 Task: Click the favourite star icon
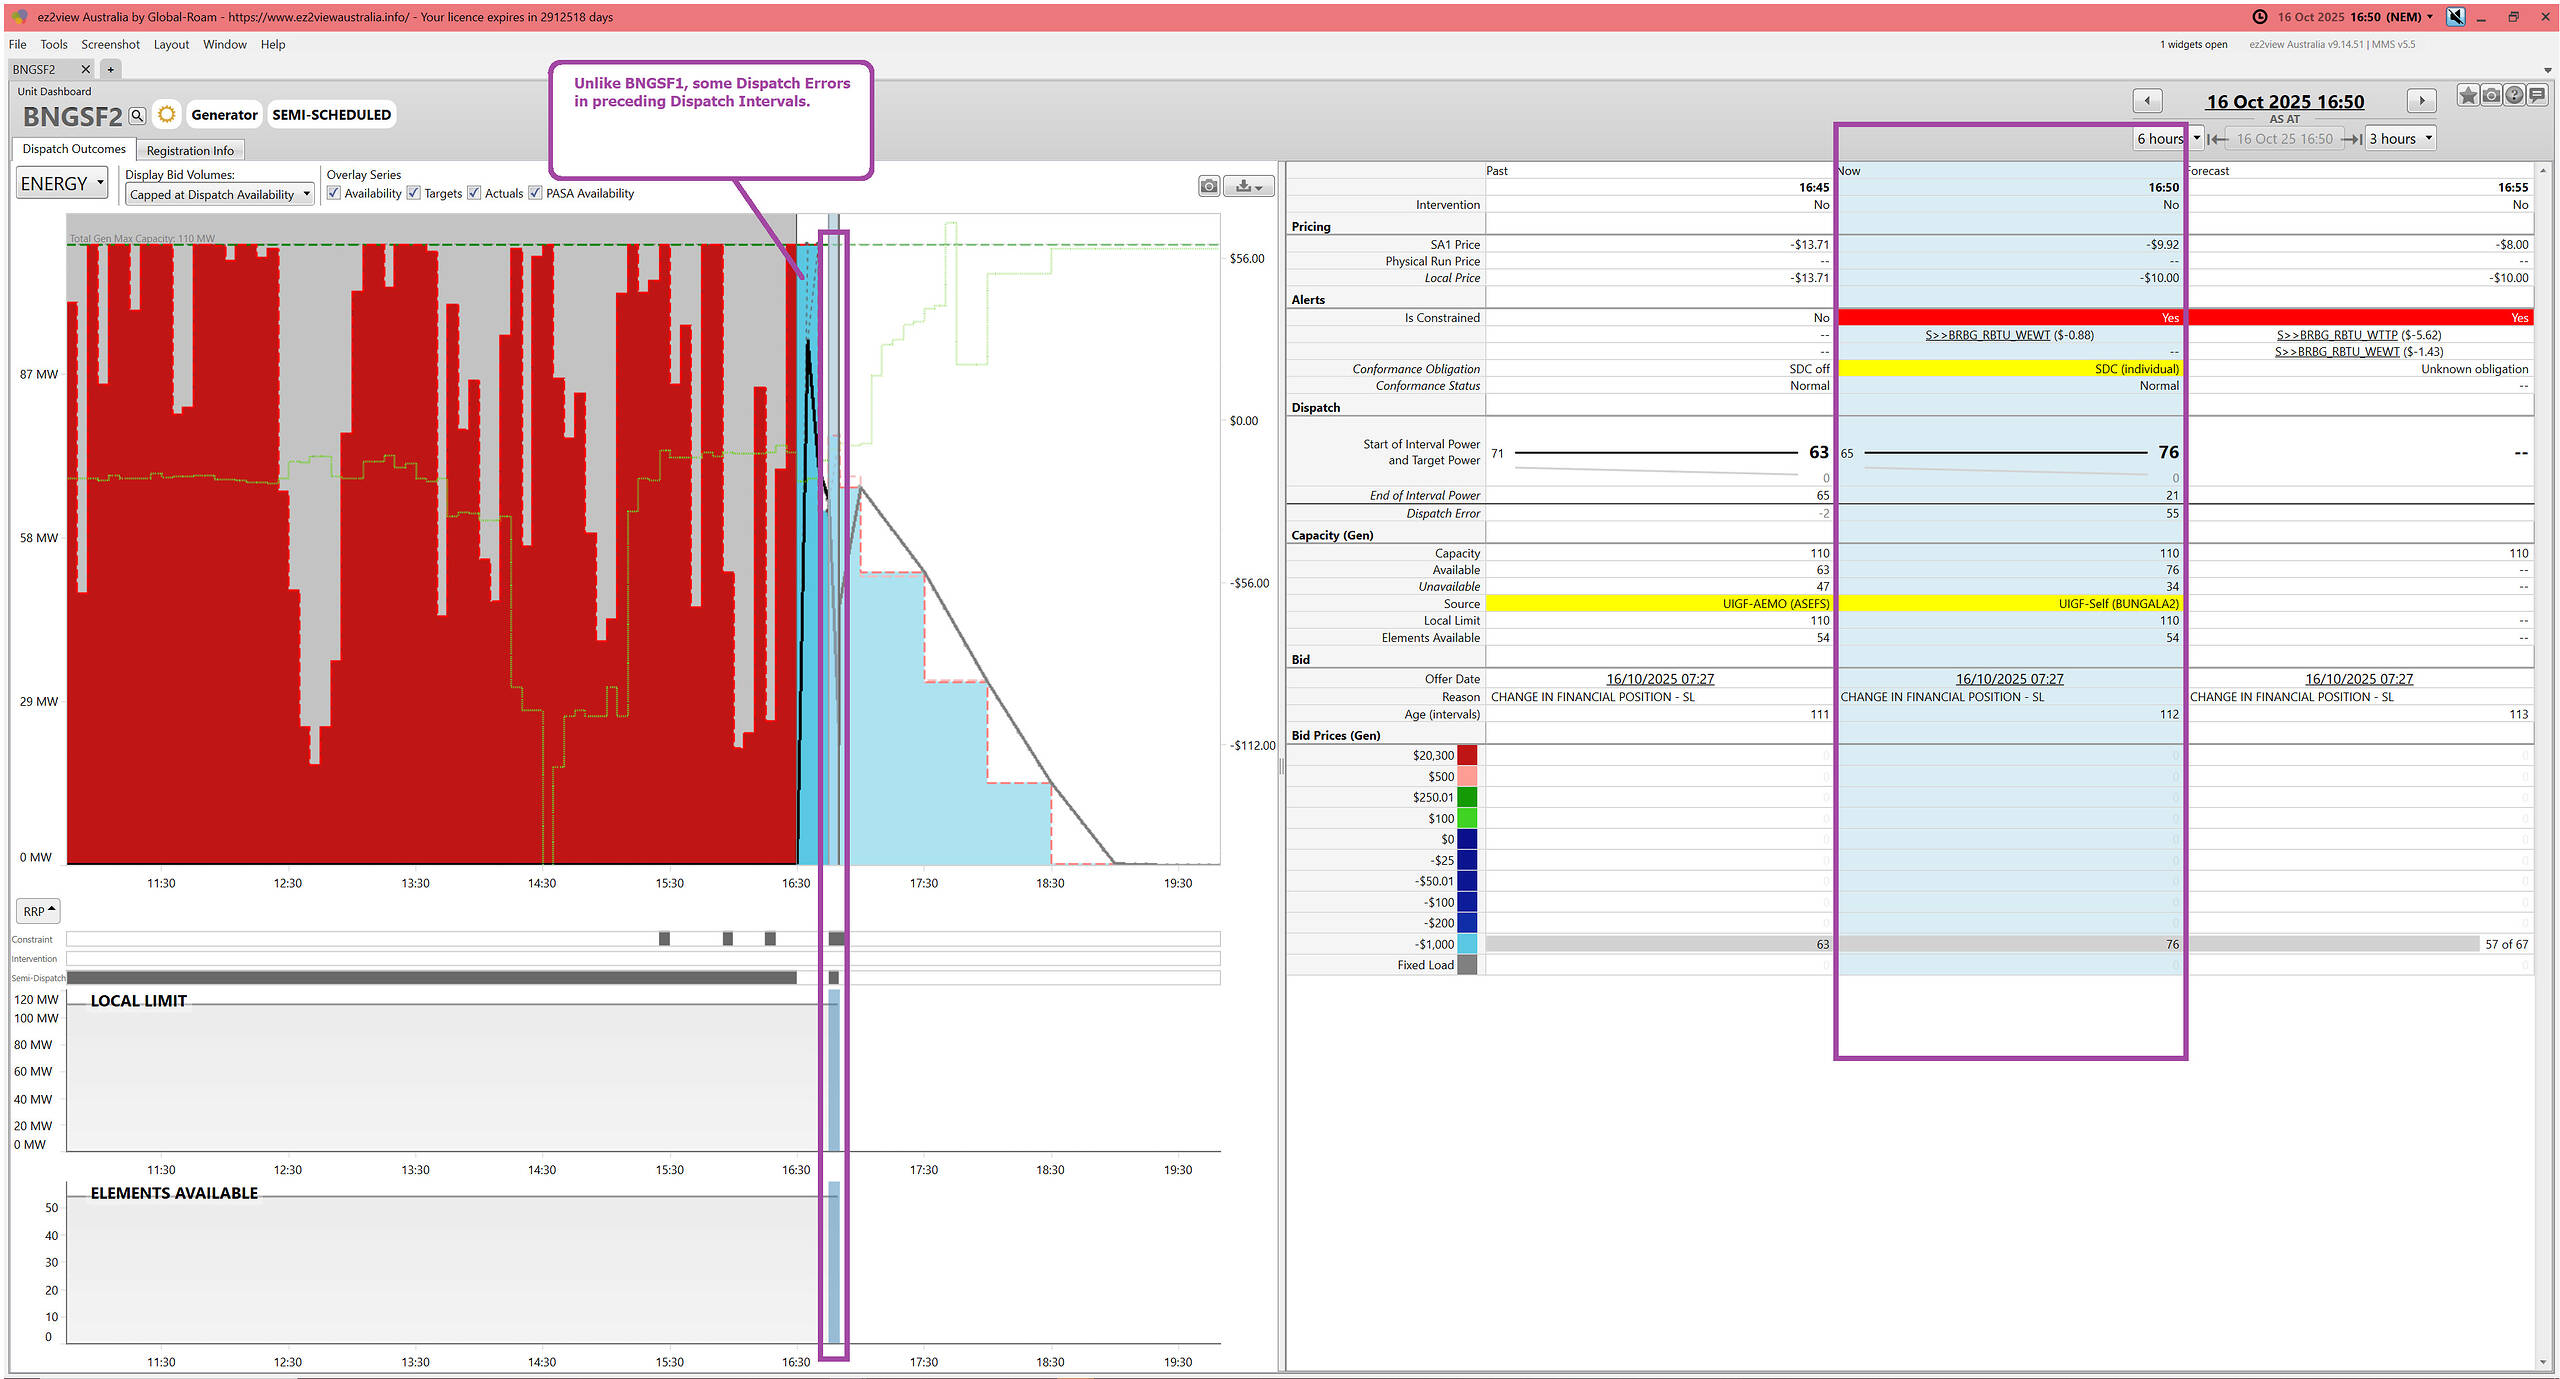point(2468,96)
